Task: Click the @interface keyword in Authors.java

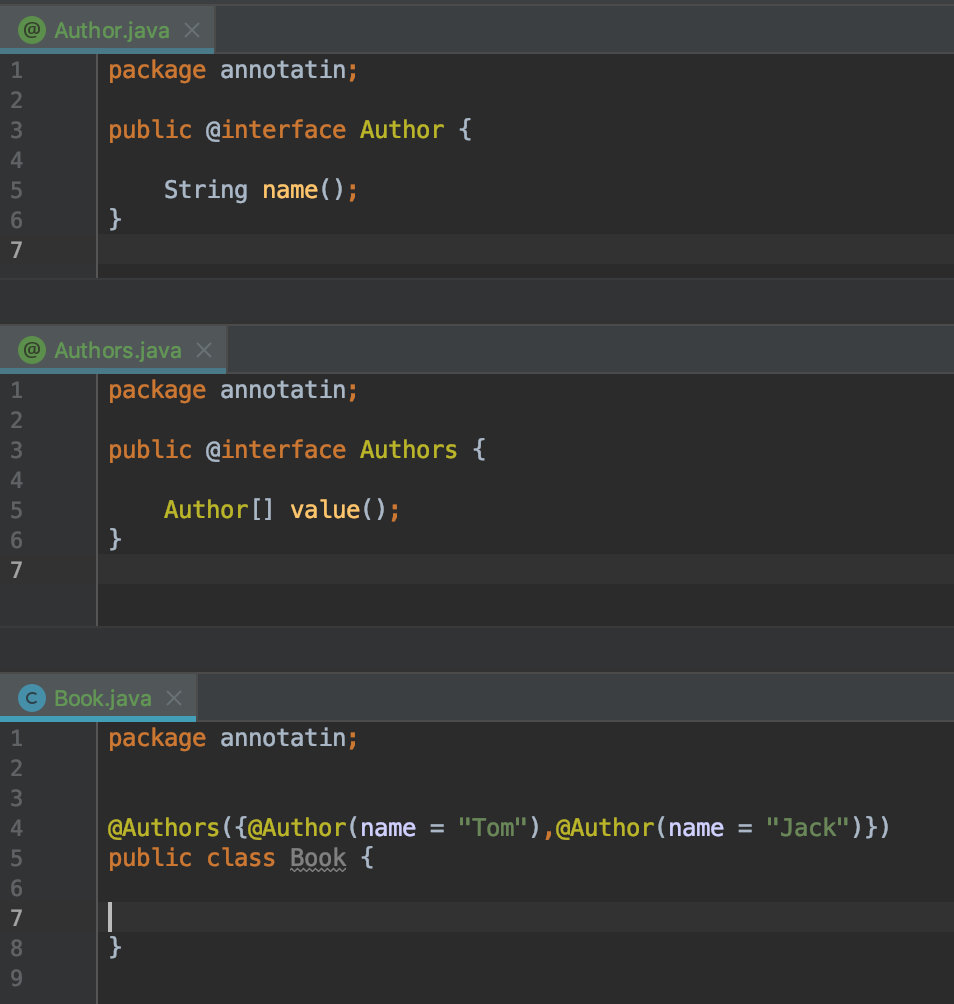Action: [277, 449]
